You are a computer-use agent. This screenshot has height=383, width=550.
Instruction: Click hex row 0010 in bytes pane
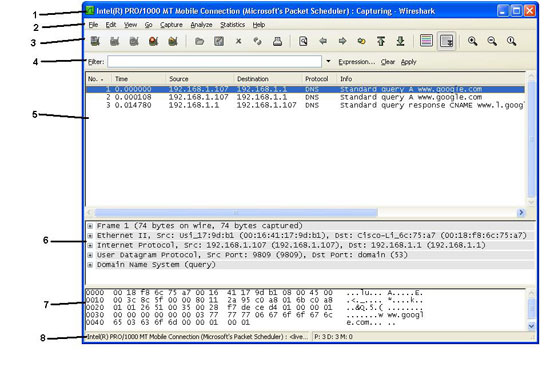[254, 300]
